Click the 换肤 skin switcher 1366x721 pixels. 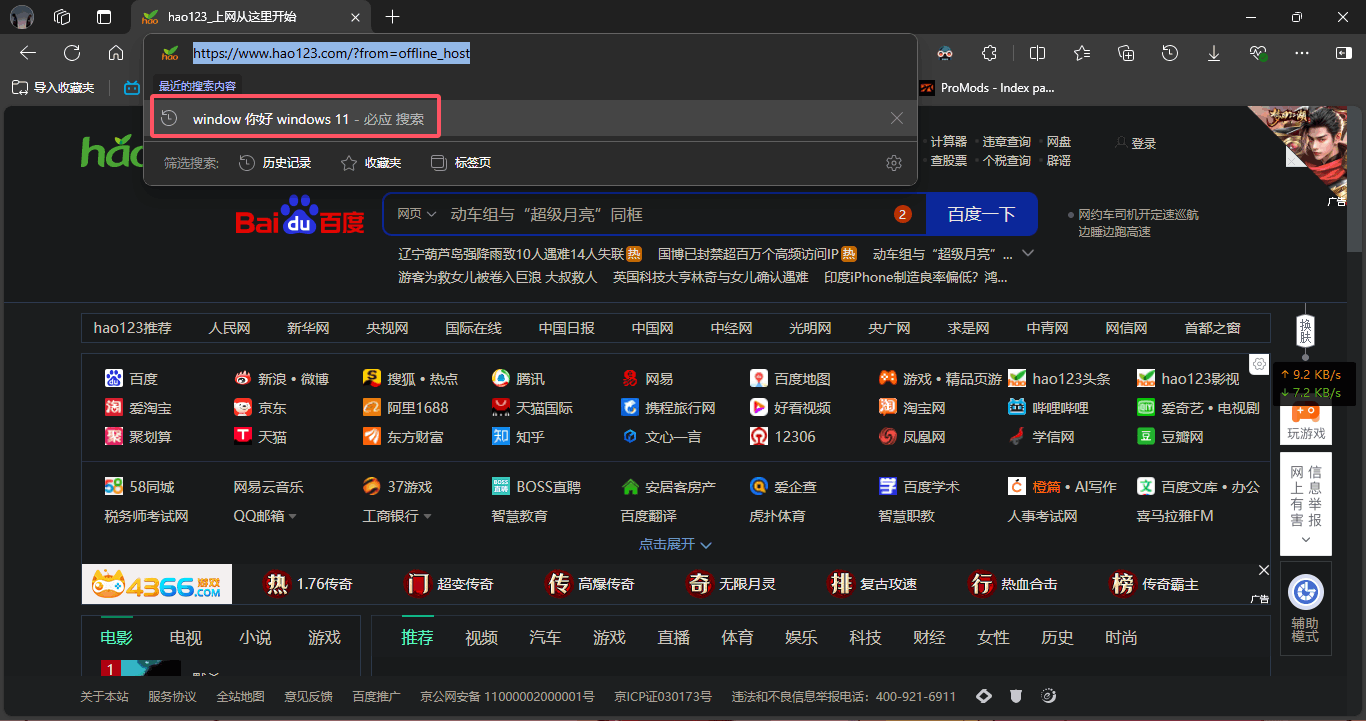click(1304, 329)
